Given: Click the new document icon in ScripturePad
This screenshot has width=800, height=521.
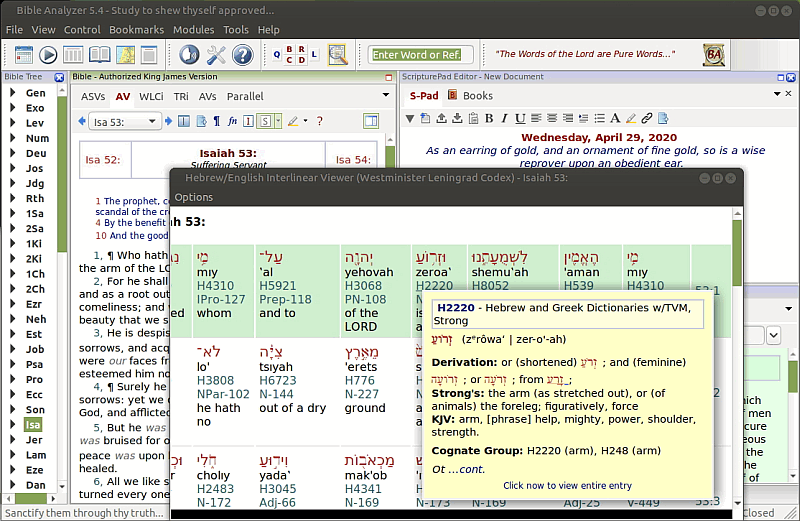Looking at the screenshot, I should click(425, 118).
